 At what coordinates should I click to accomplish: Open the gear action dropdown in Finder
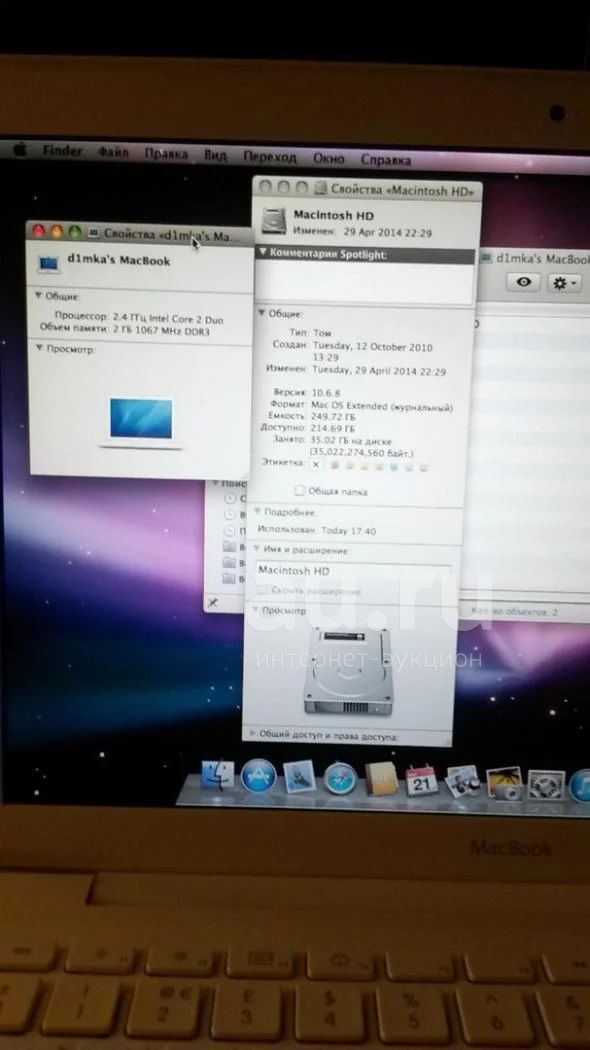click(x=564, y=283)
